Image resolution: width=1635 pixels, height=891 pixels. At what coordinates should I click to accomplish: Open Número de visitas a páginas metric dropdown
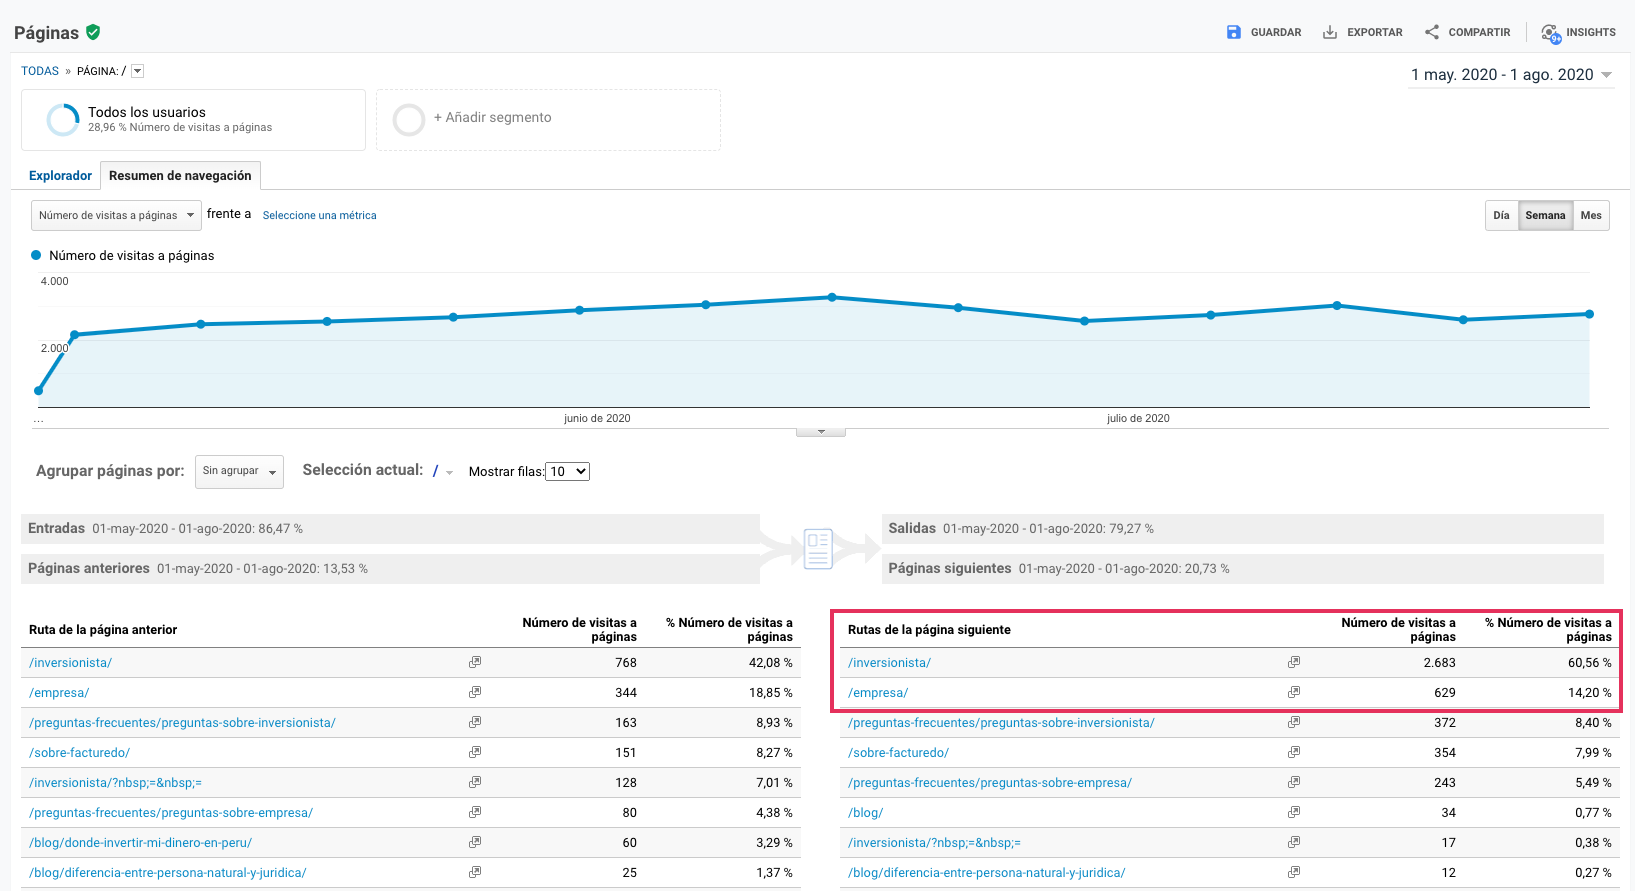tap(116, 215)
